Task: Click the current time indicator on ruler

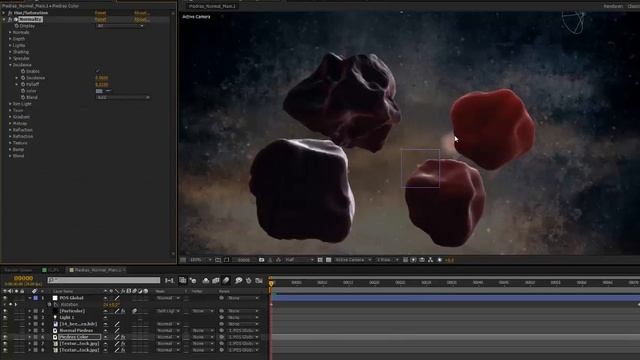Action: pos(271,283)
